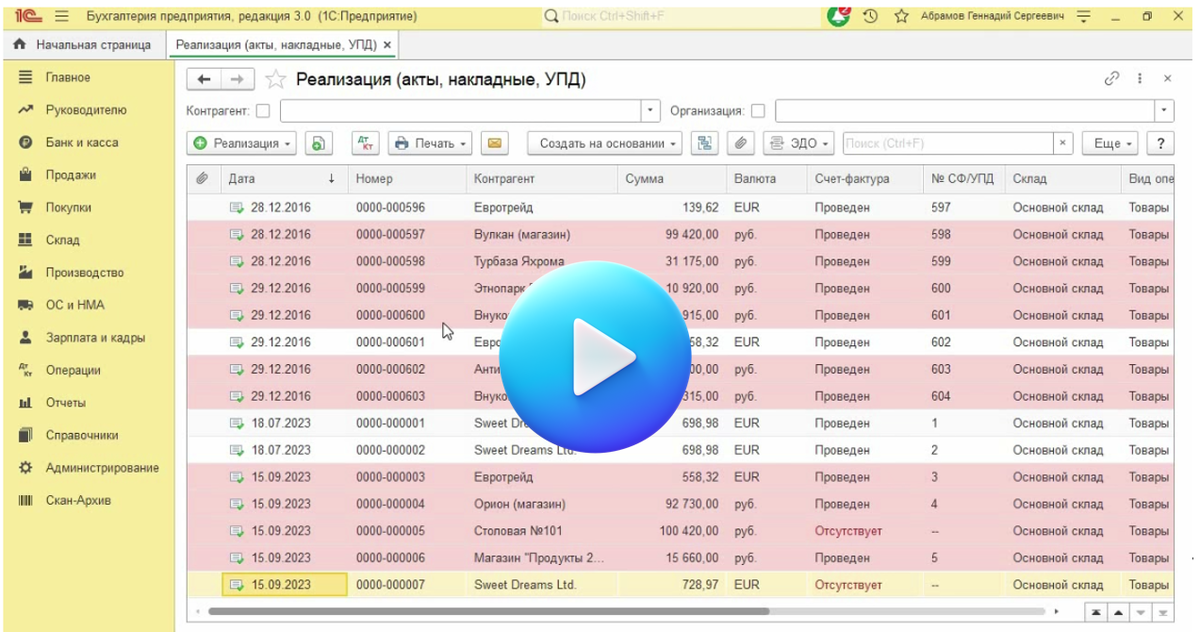Select the Столовая №101 row

point(680,531)
